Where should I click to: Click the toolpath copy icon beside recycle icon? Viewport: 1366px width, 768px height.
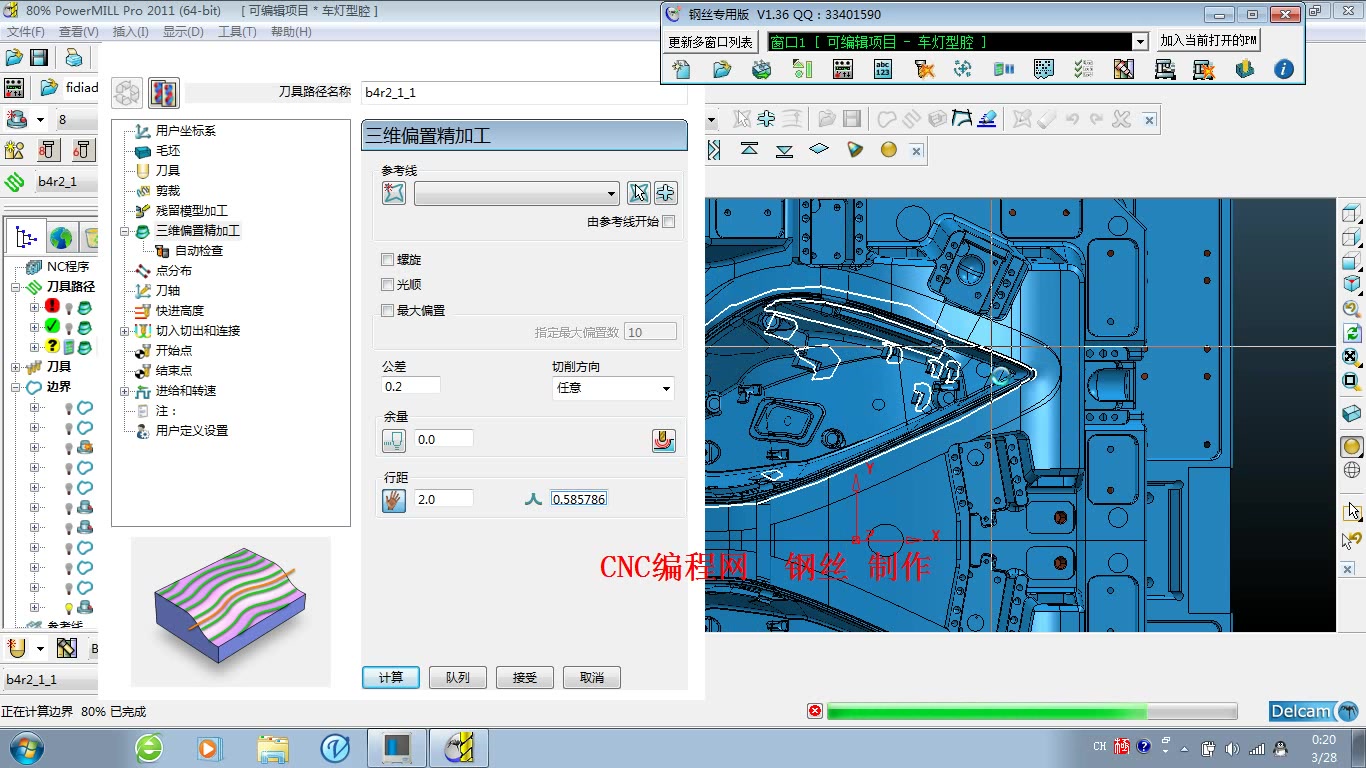[x=164, y=93]
